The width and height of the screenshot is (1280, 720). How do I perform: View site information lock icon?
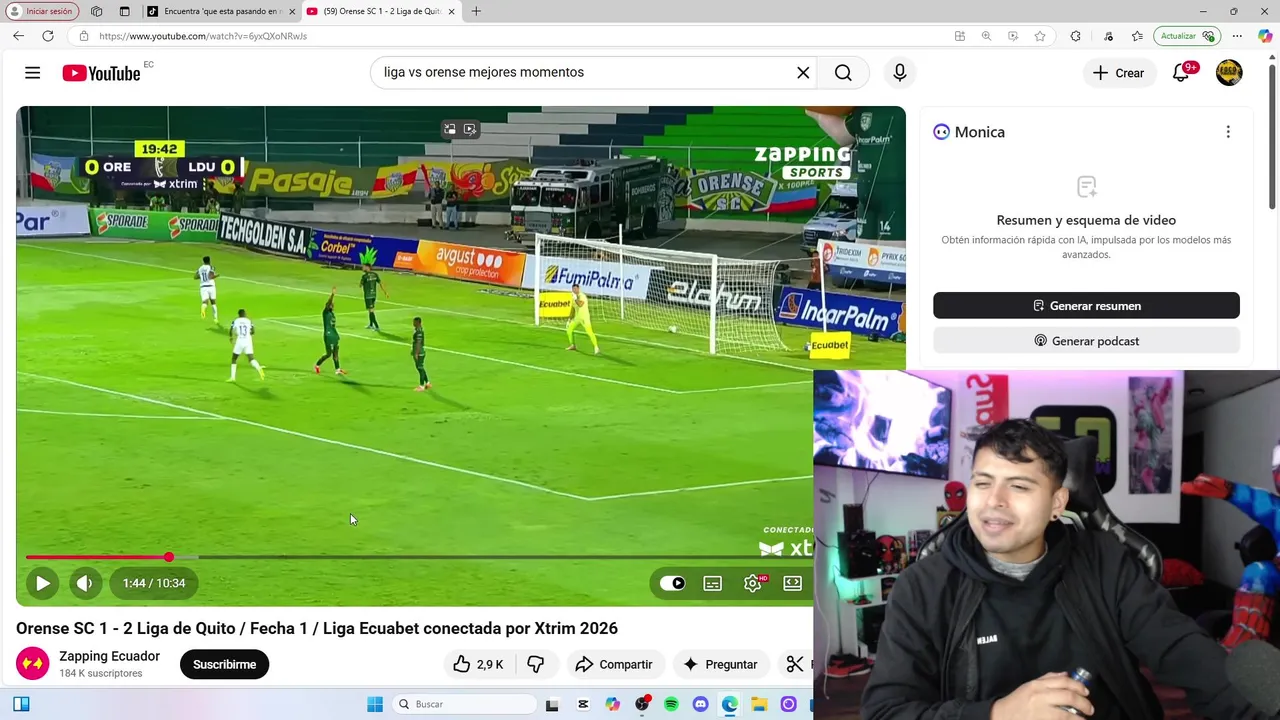click(x=84, y=36)
